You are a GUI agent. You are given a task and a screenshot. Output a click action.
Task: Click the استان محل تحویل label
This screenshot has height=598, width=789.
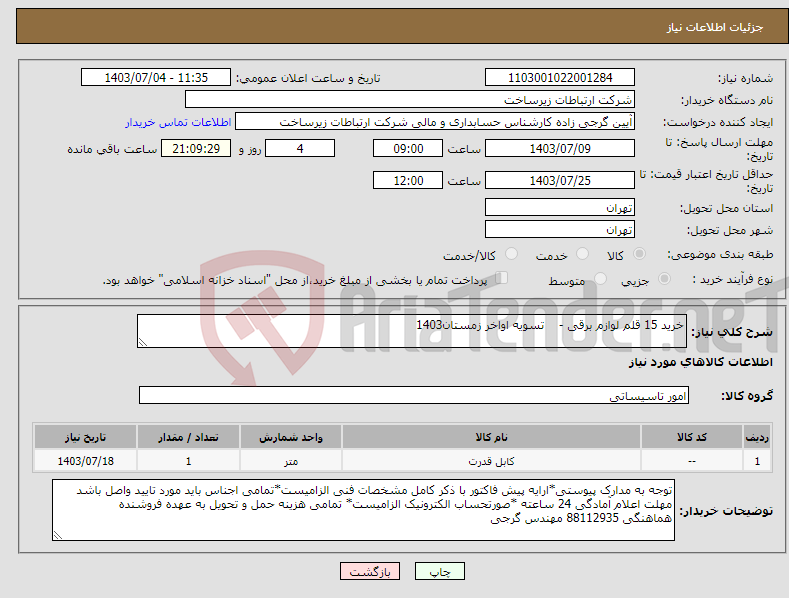tap(726, 208)
